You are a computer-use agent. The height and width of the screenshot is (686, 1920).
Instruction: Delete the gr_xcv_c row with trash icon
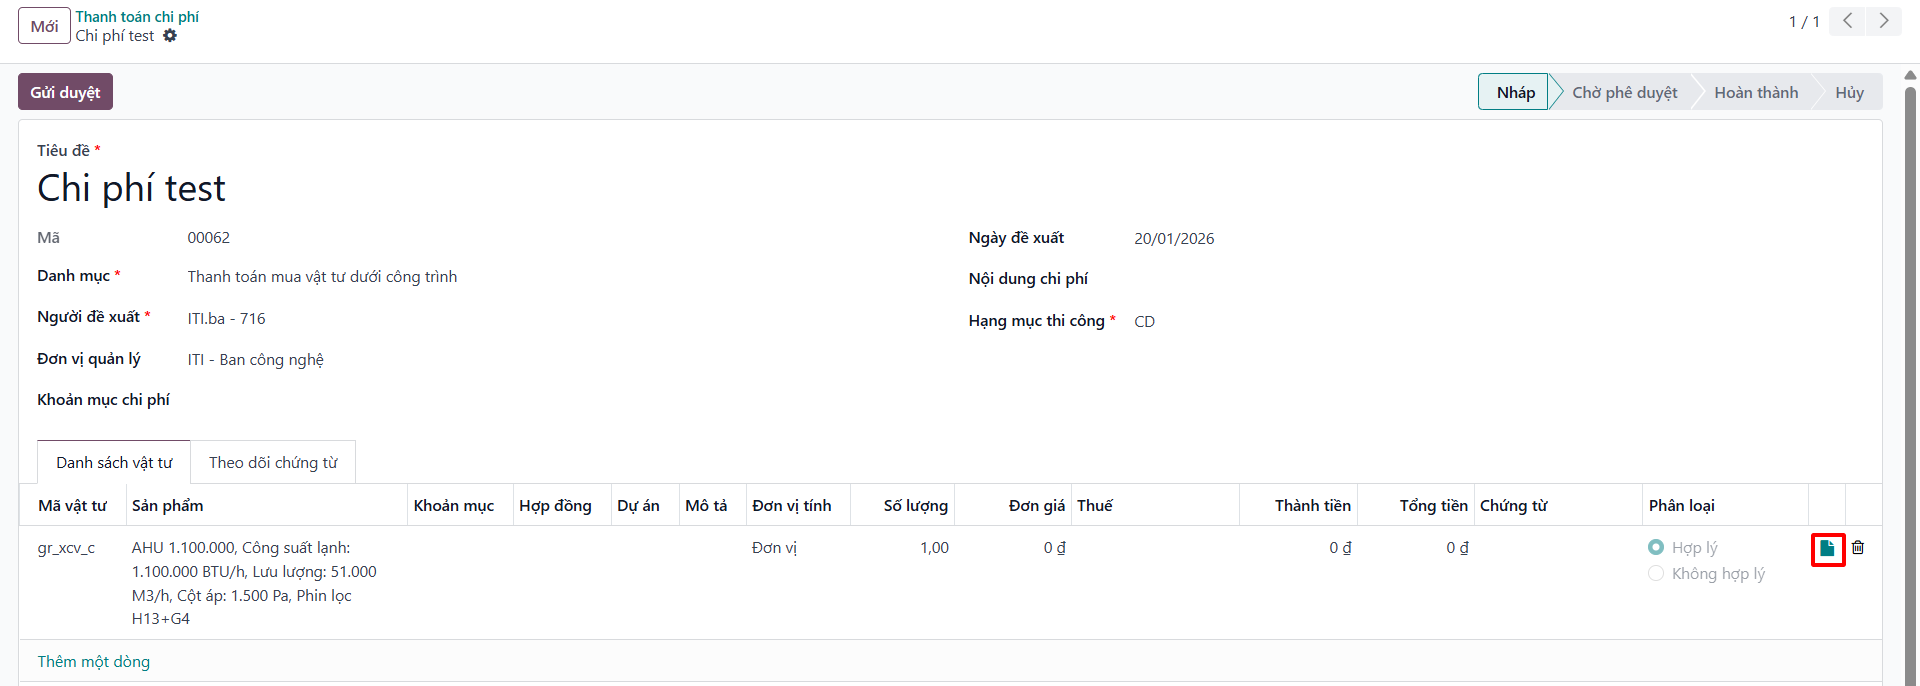tap(1858, 548)
